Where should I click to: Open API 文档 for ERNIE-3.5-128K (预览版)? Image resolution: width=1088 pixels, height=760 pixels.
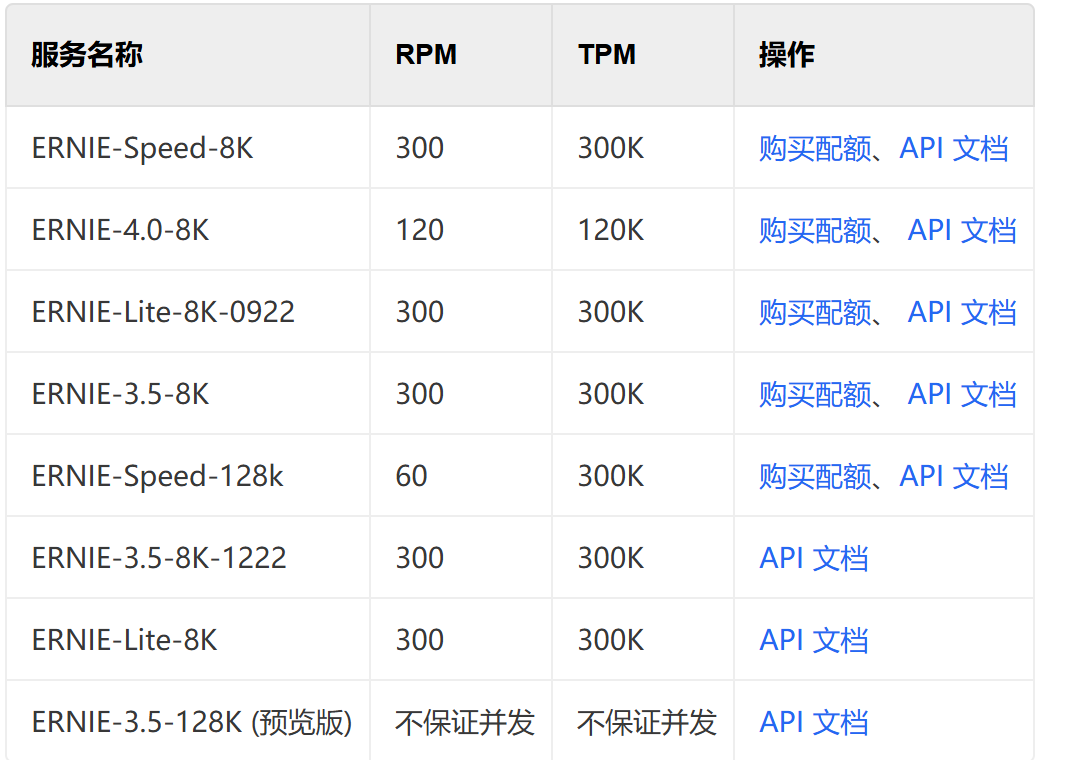click(x=813, y=722)
